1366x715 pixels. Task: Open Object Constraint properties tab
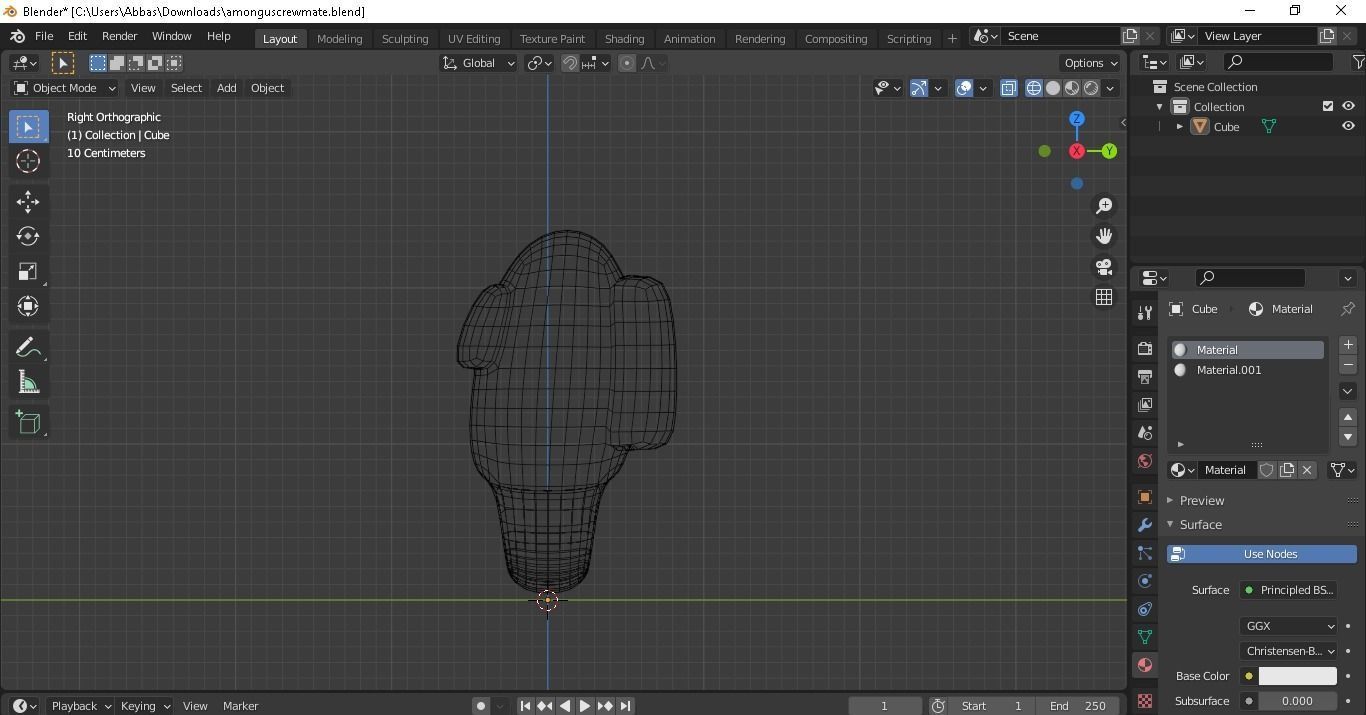click(1145, 609)
